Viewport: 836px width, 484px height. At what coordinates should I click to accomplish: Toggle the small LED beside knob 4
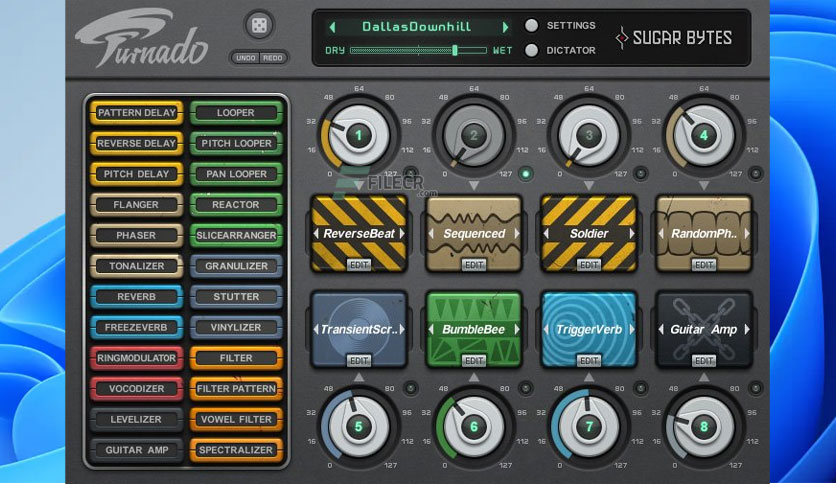click(x=755, y=173)
